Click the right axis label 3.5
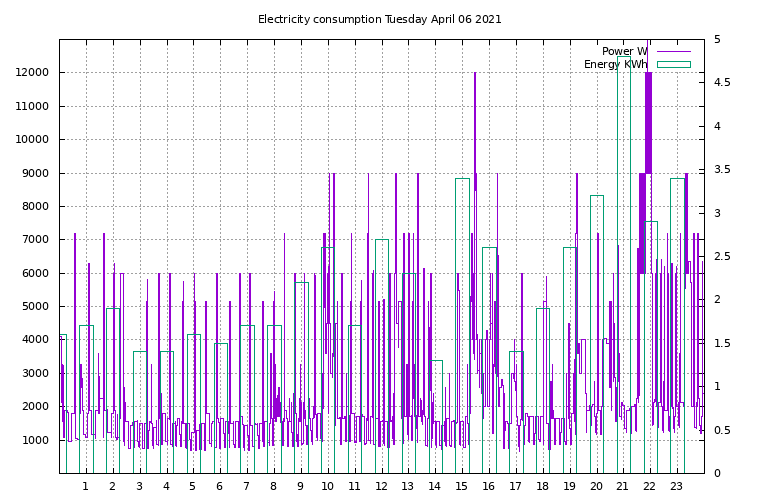Image resolution: width=768 pixels, height=500 pixels. [x=722, y=169]
